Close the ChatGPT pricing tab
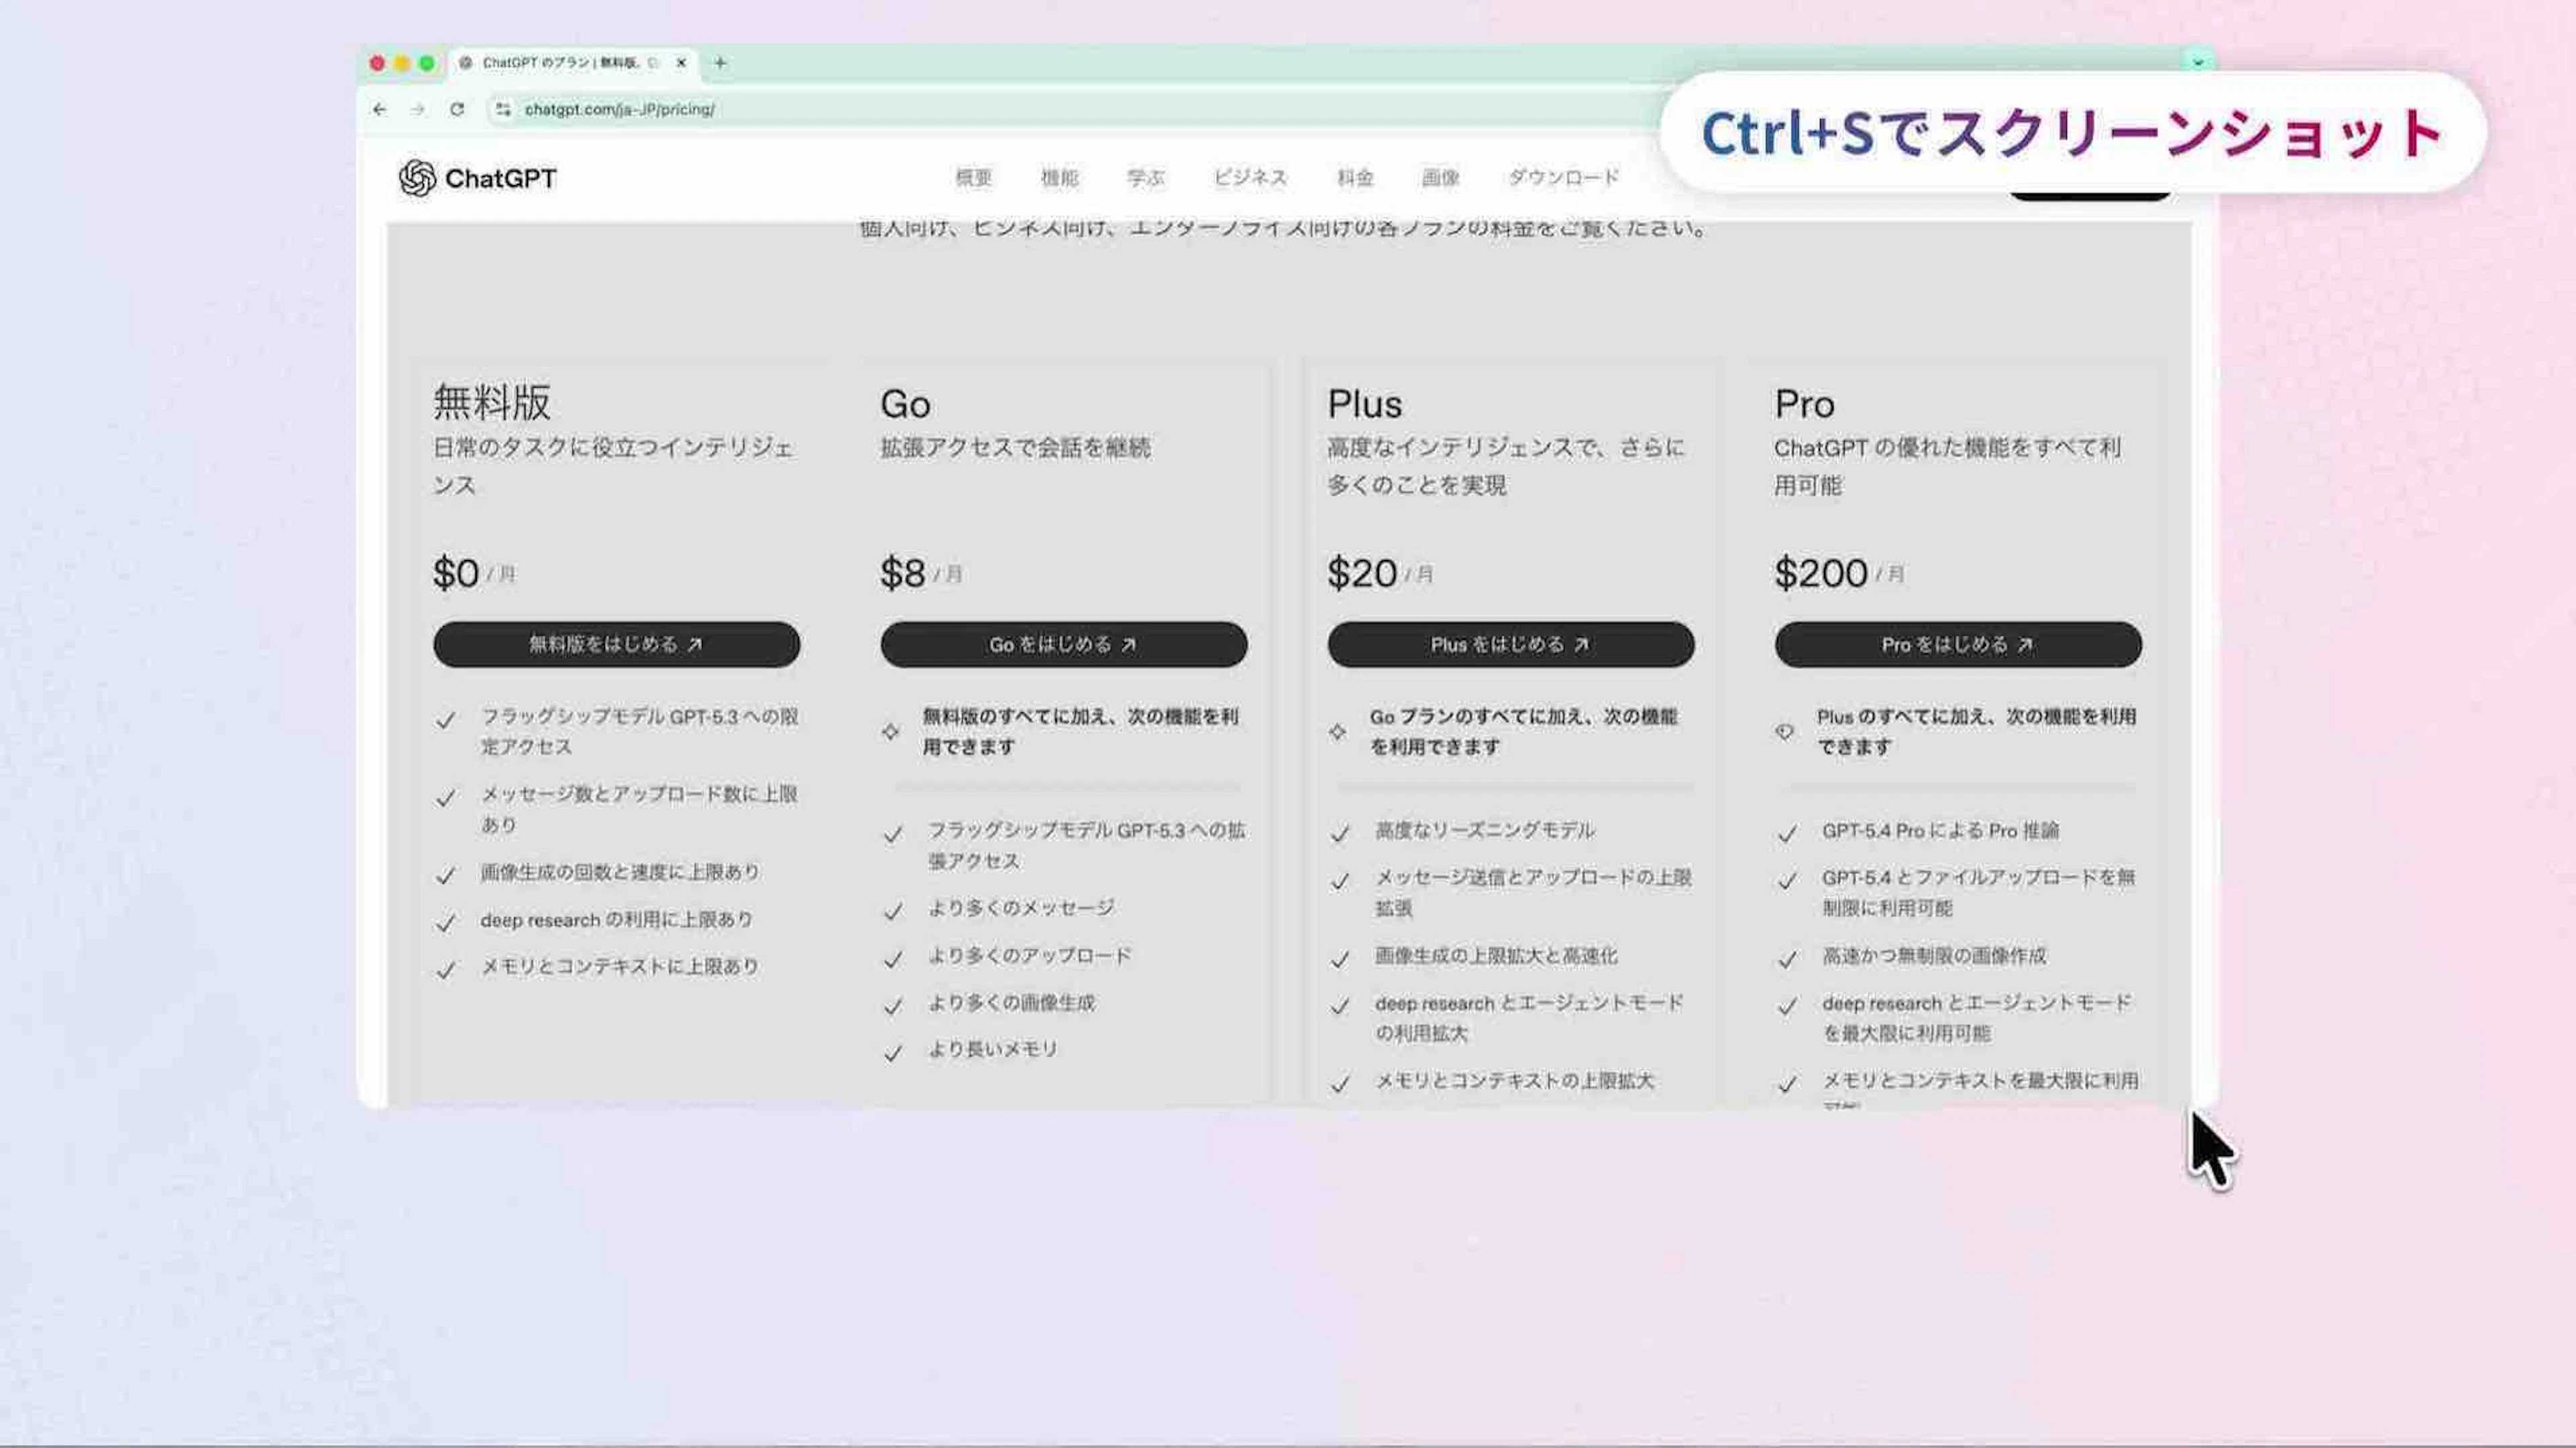This screenshot has width=2576, height=1448. point(681,62)
